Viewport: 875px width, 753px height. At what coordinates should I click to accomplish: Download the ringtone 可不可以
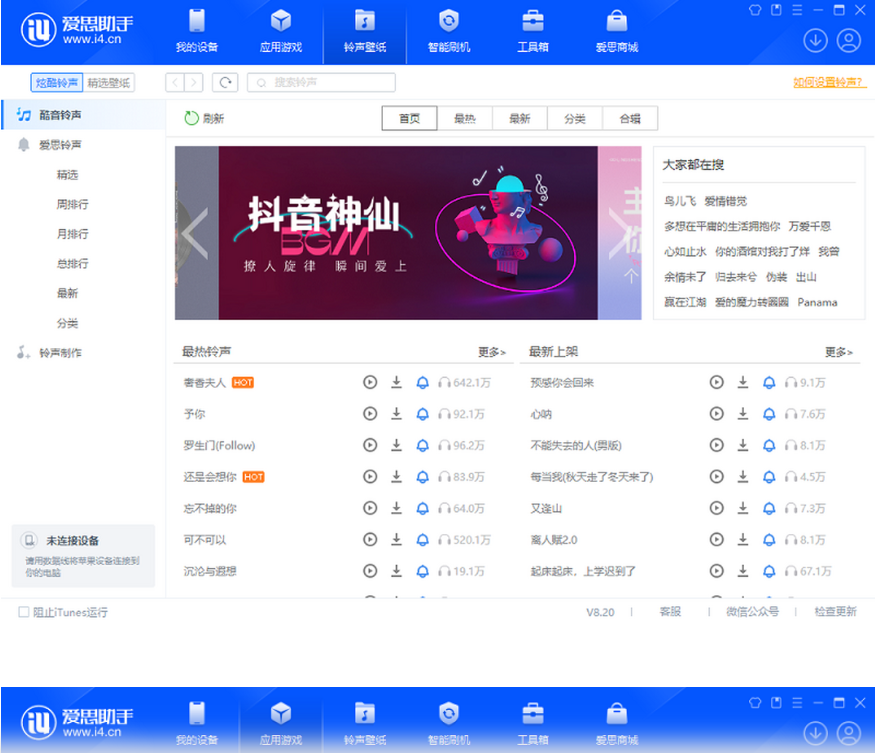(396, 540)
